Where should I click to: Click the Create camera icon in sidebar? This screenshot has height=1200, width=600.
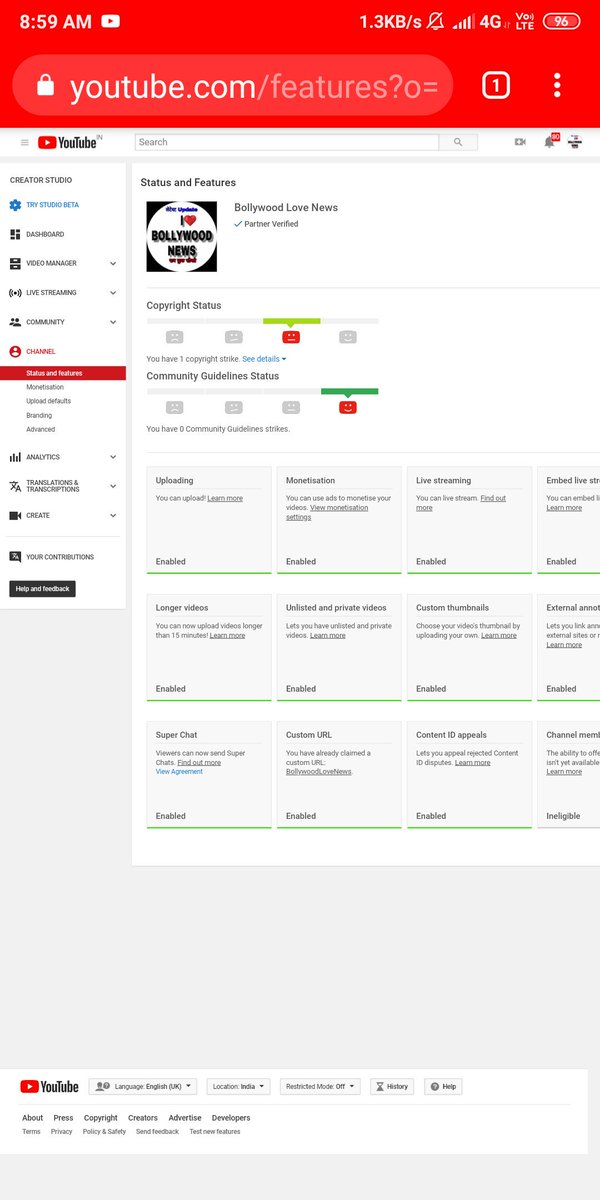point(15,516)
